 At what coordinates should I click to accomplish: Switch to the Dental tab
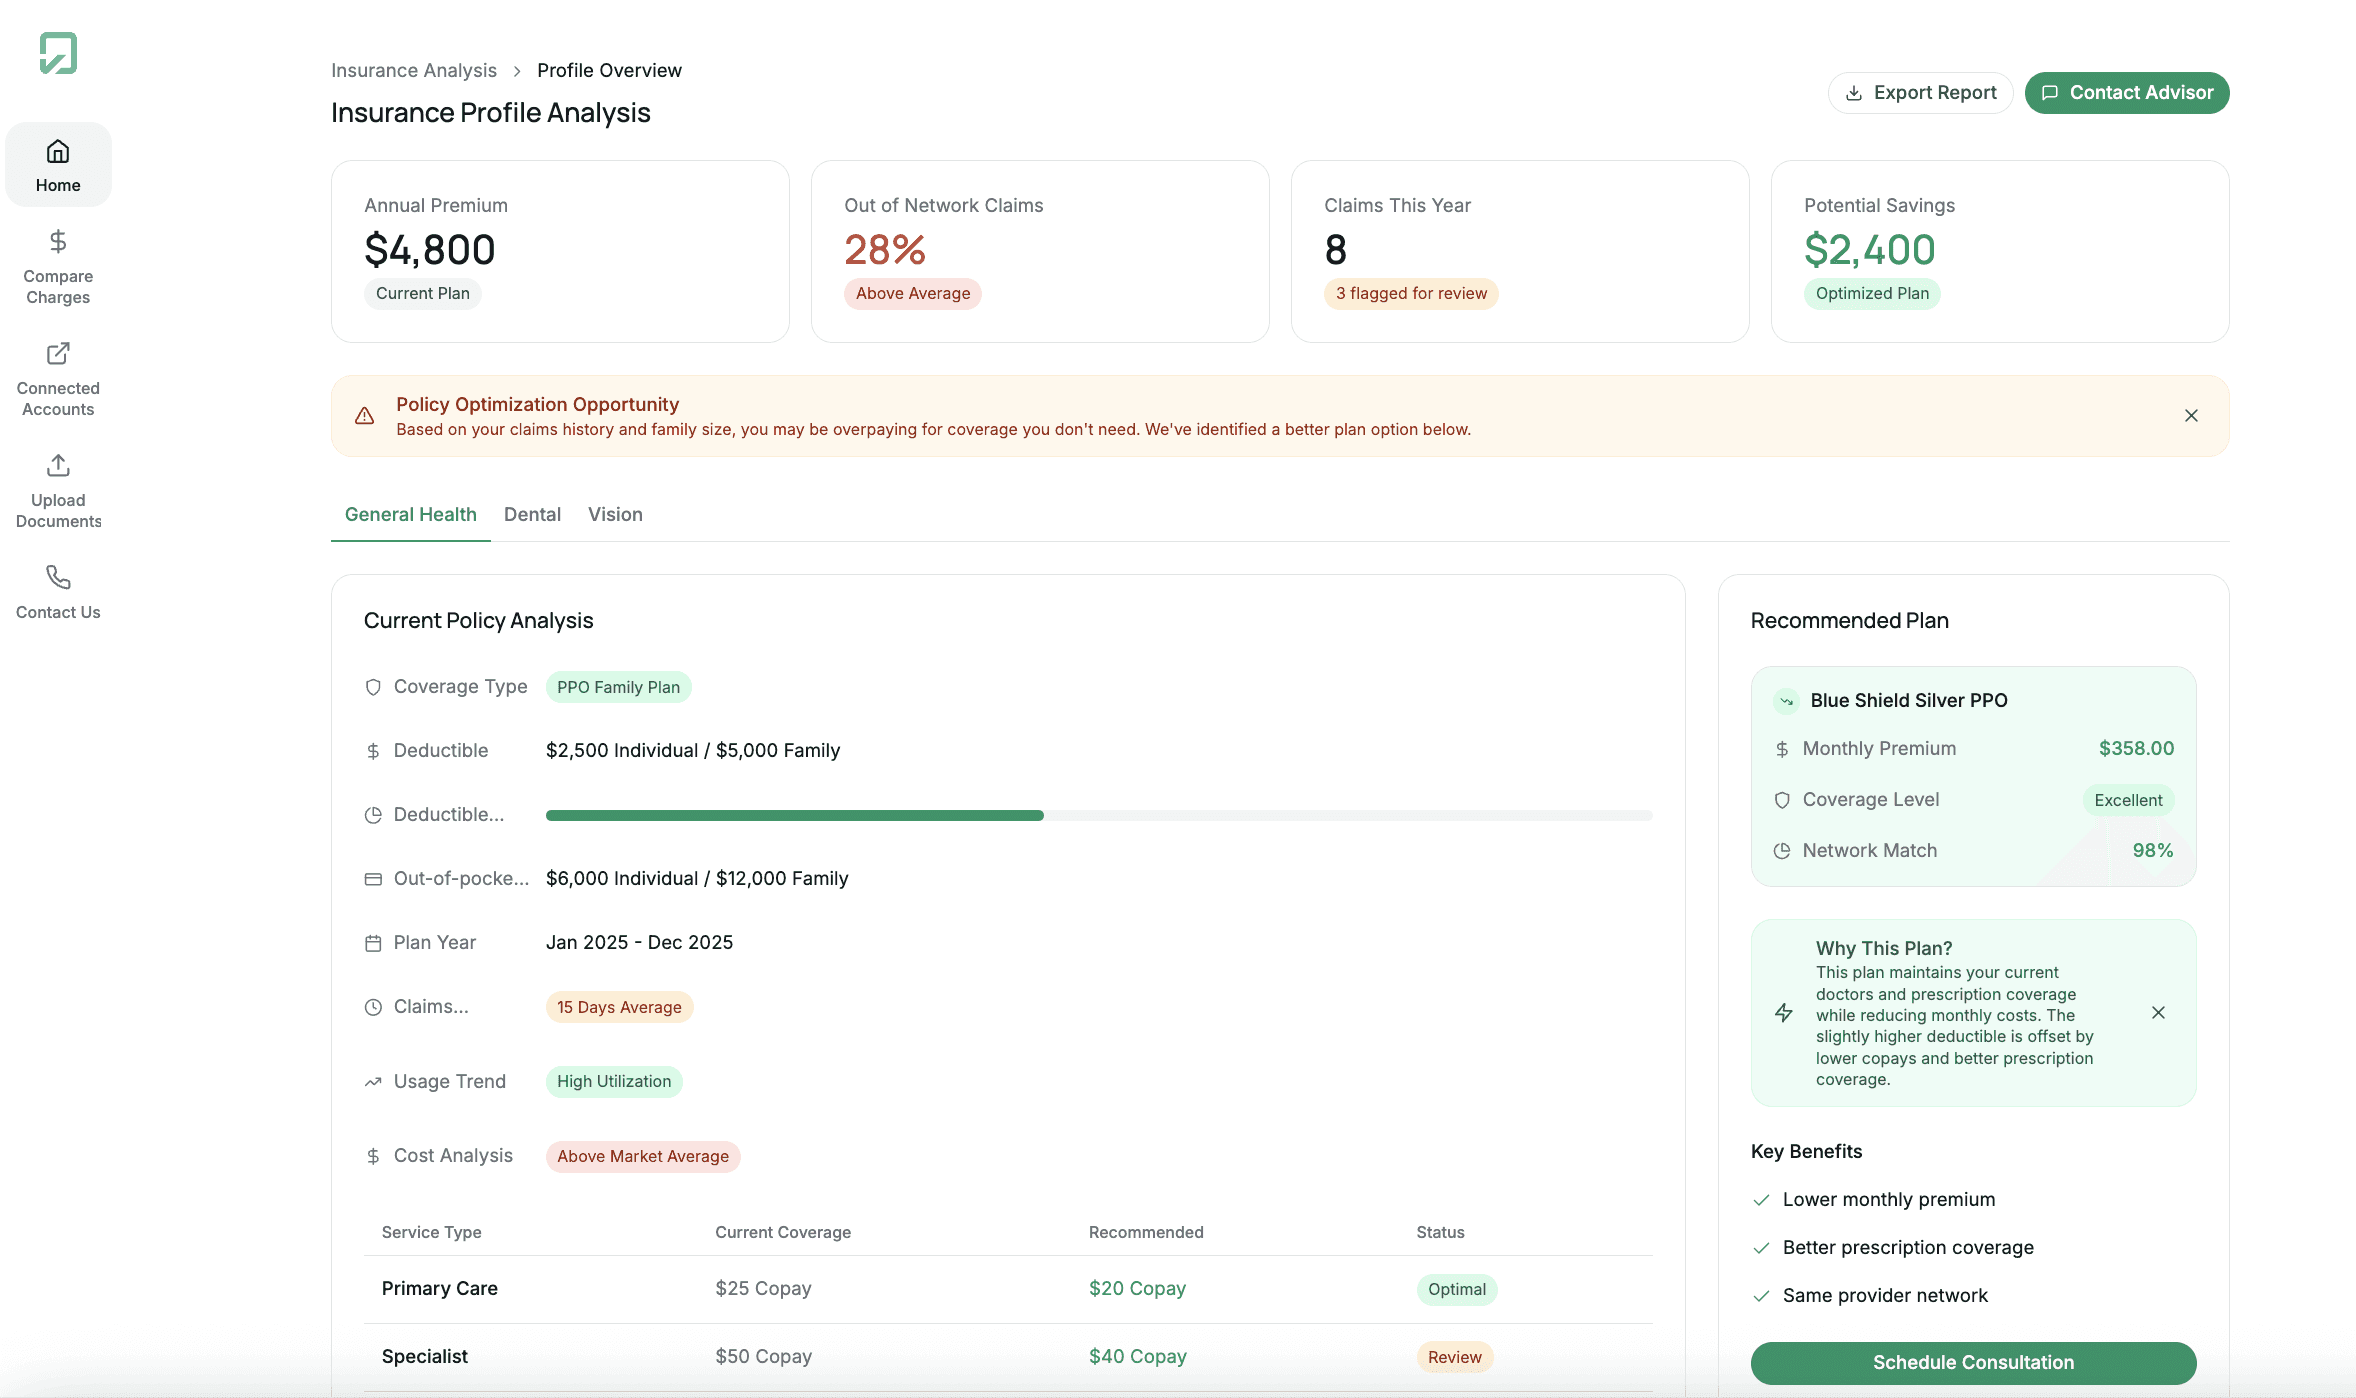point(532,515)
